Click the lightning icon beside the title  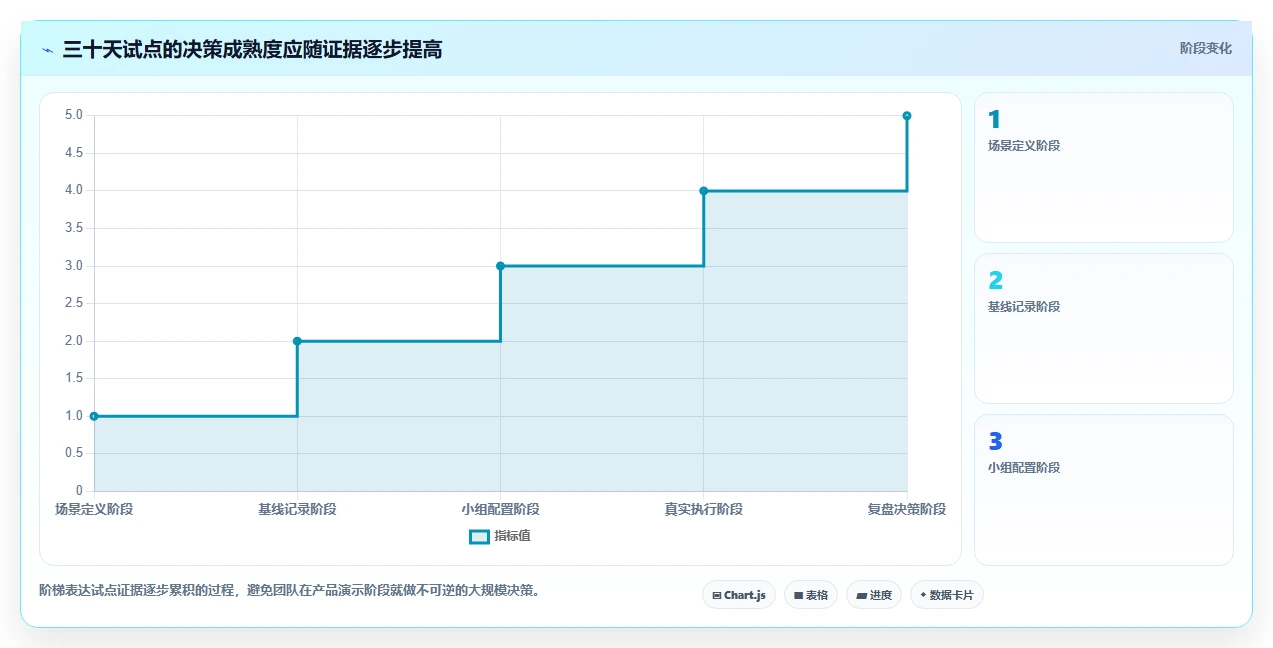coord(47,50)
